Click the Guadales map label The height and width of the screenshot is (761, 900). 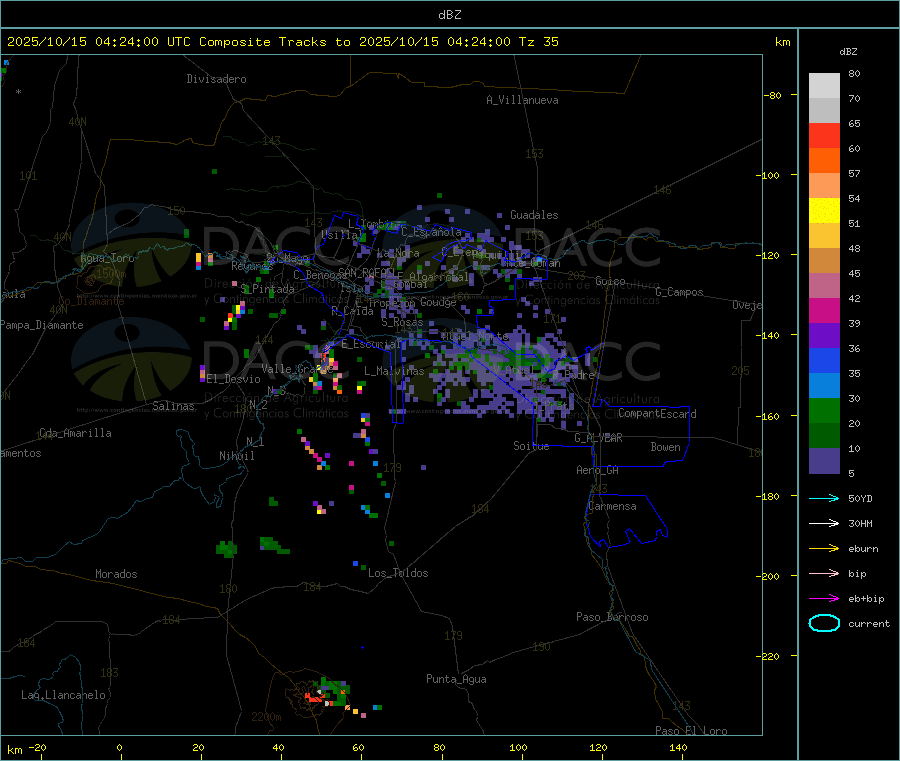pyautogui.click(x=534, y=215)
